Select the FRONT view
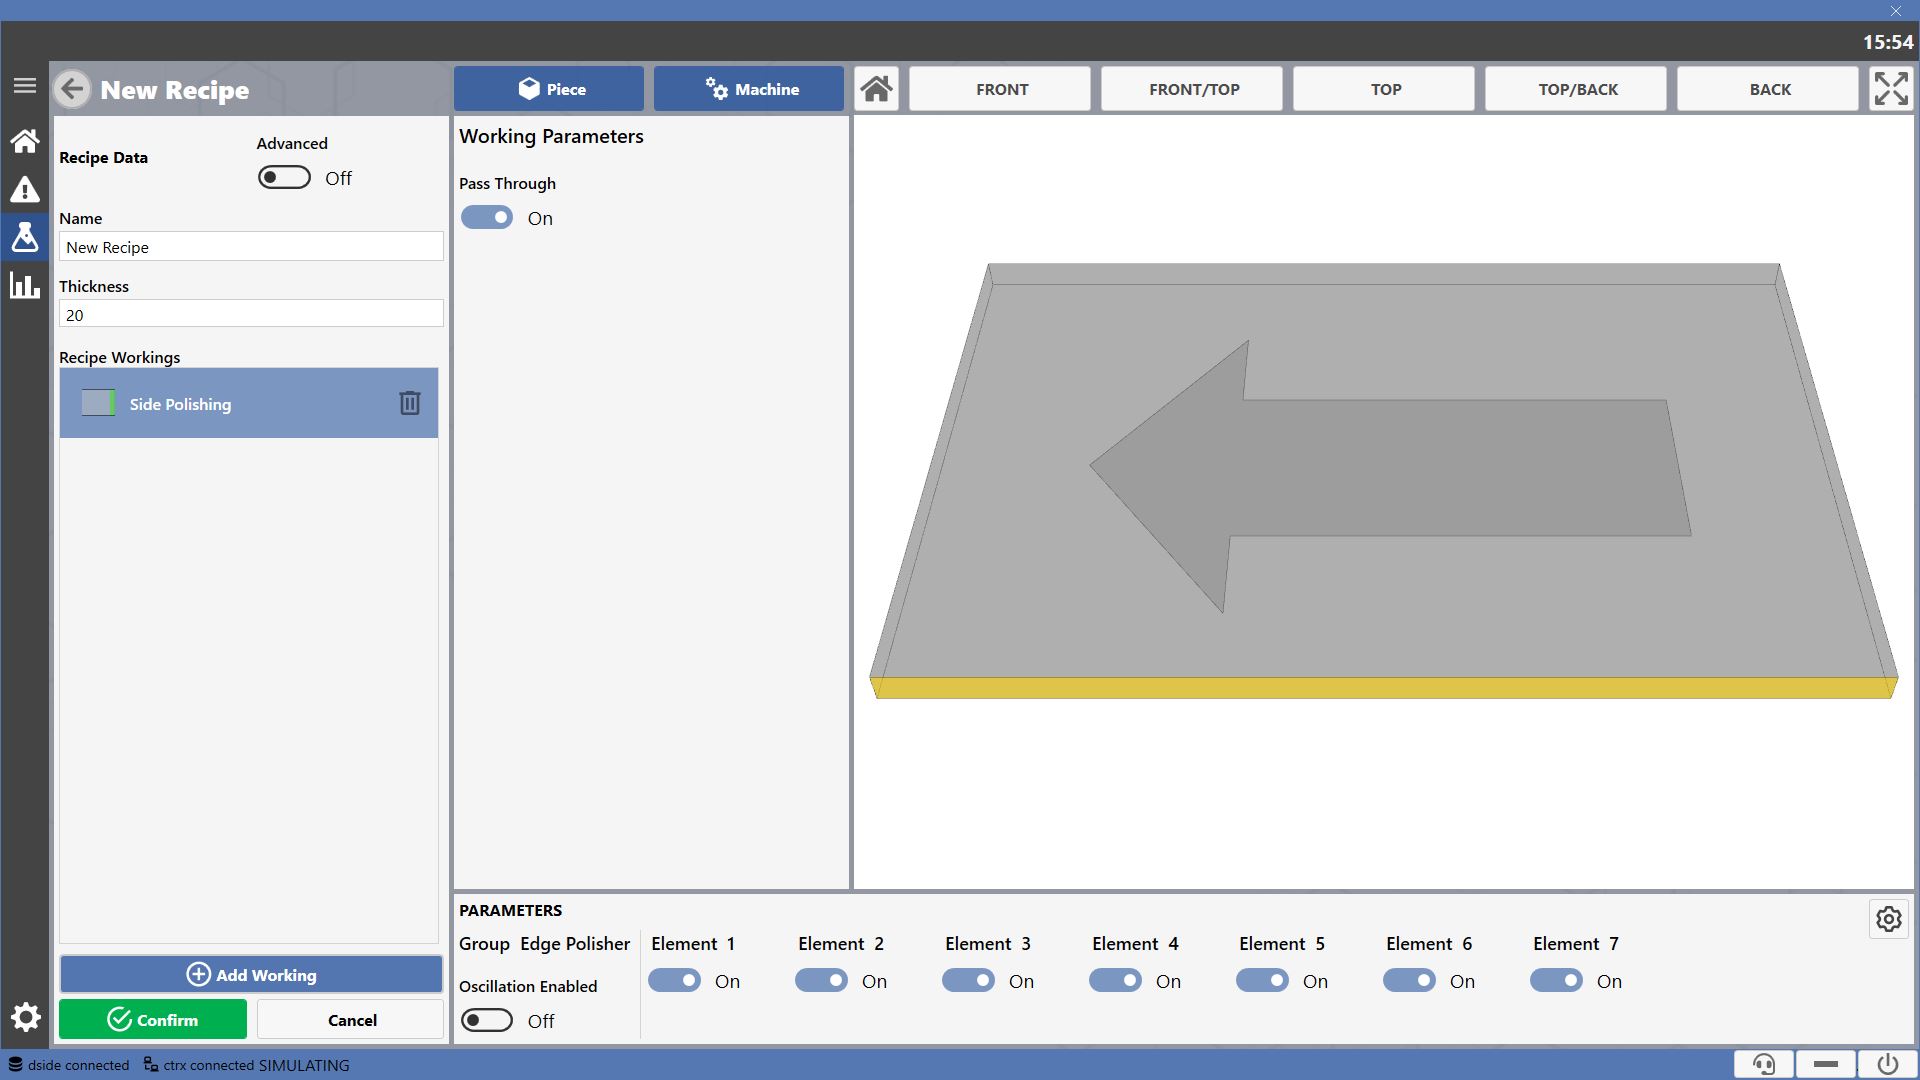Image resolution: width=1920 pixels, height=1080 pixels. (x=1000, y=89)
